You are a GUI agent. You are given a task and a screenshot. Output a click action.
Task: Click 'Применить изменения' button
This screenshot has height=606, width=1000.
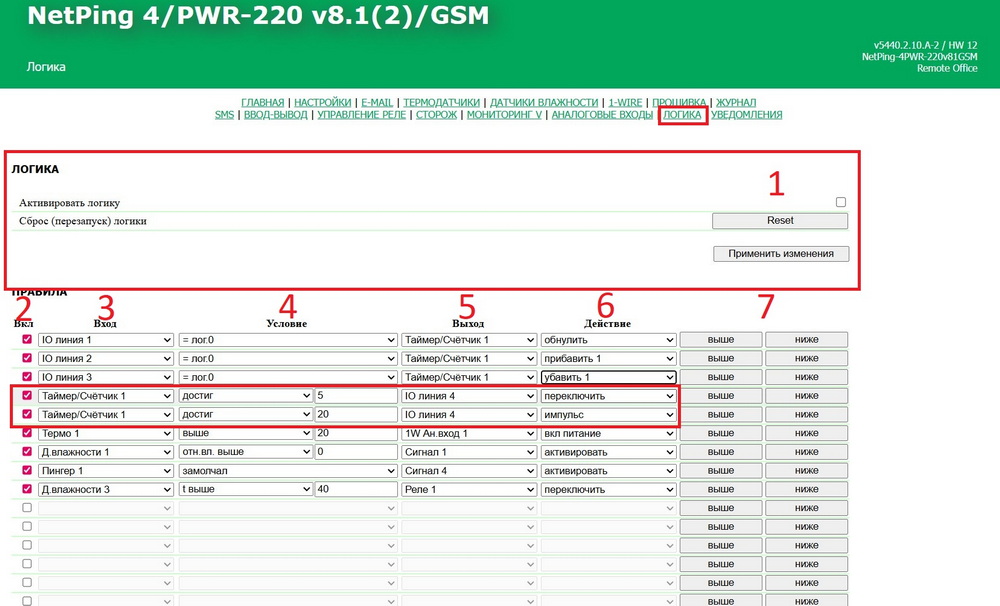(780, 254)
